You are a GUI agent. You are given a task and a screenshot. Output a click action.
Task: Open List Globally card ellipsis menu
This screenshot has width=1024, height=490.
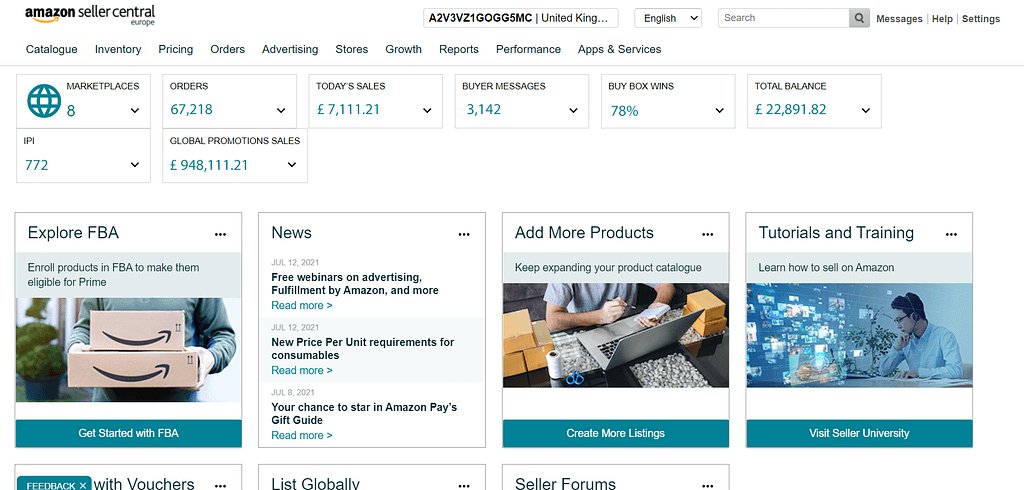click(464, 485)
